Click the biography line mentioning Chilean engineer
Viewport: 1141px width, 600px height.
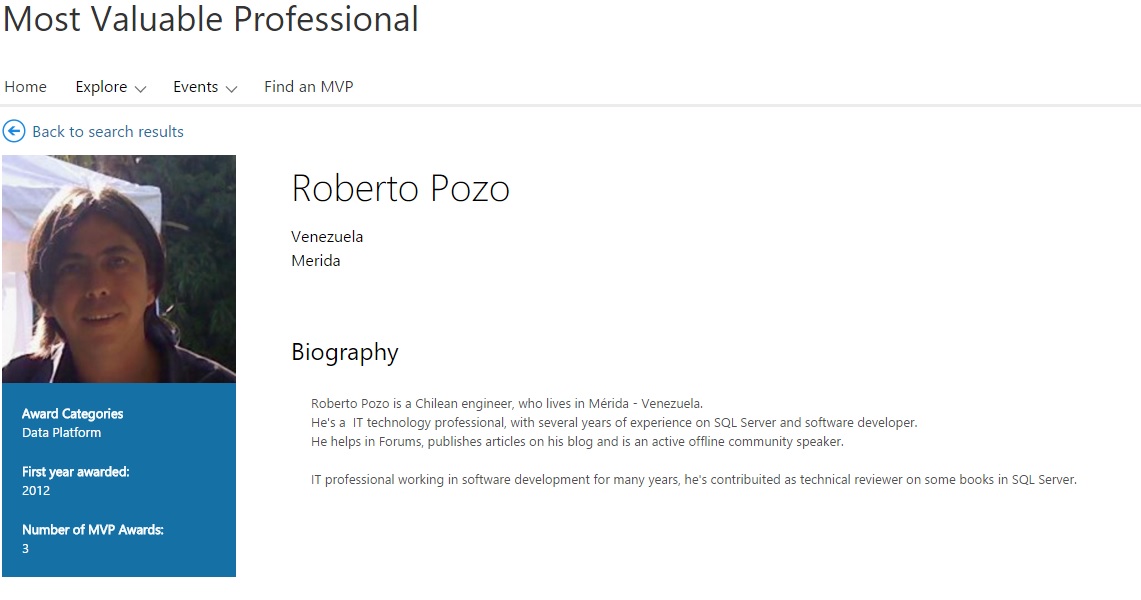point(507,404)
